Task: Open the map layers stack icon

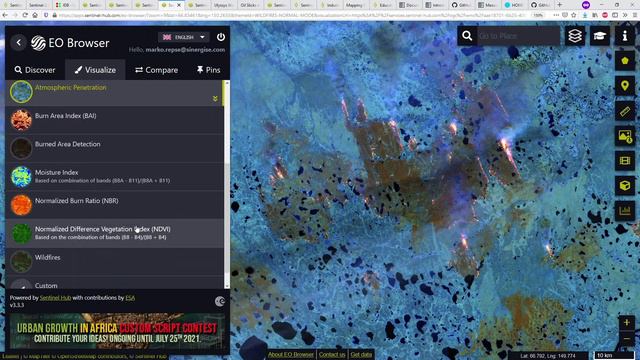Action: point(575,36)
